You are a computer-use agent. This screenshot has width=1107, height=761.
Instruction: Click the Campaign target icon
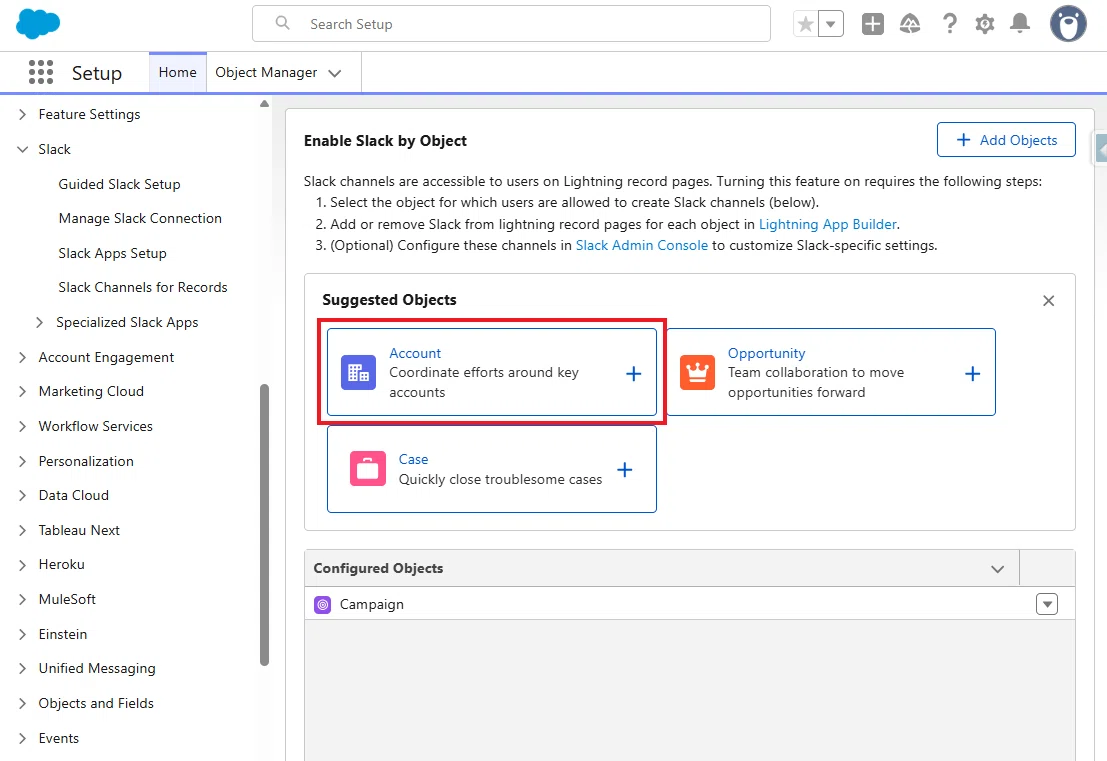(323, 605)
